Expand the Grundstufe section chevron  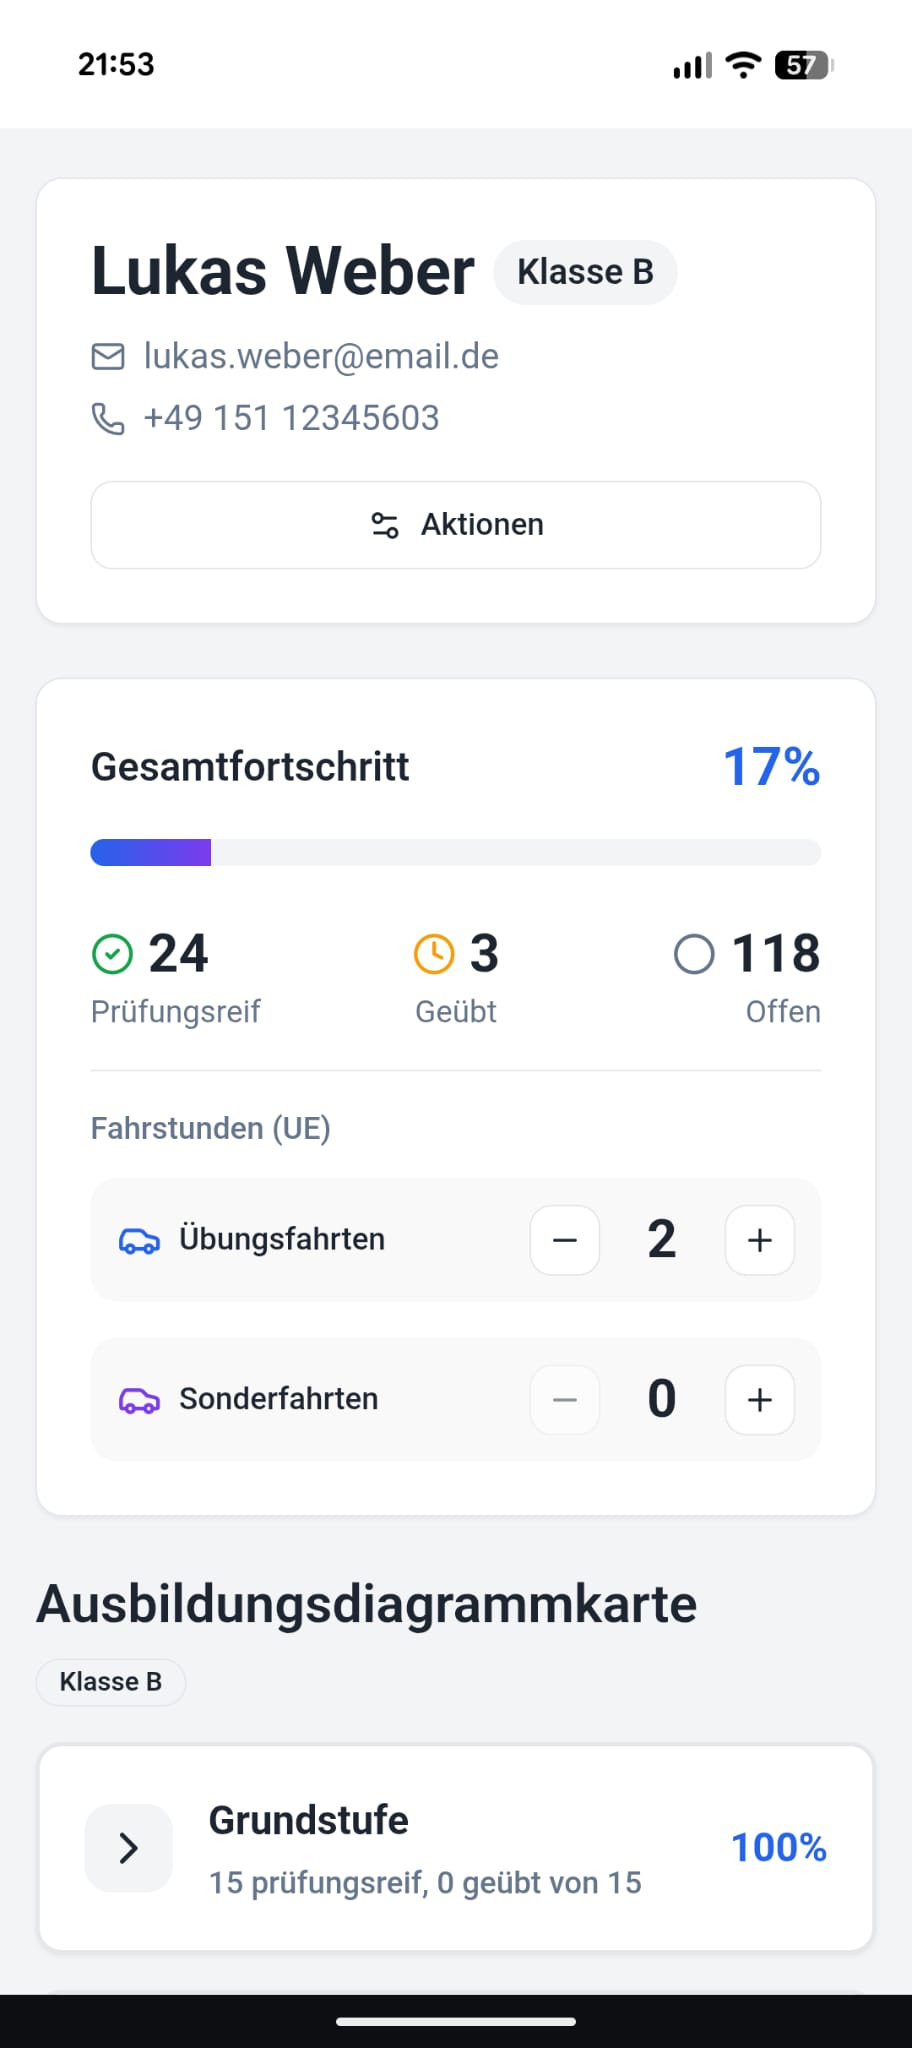129,1848
